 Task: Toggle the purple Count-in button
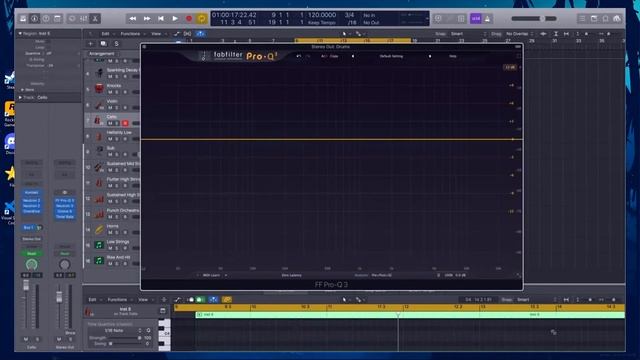476,18
